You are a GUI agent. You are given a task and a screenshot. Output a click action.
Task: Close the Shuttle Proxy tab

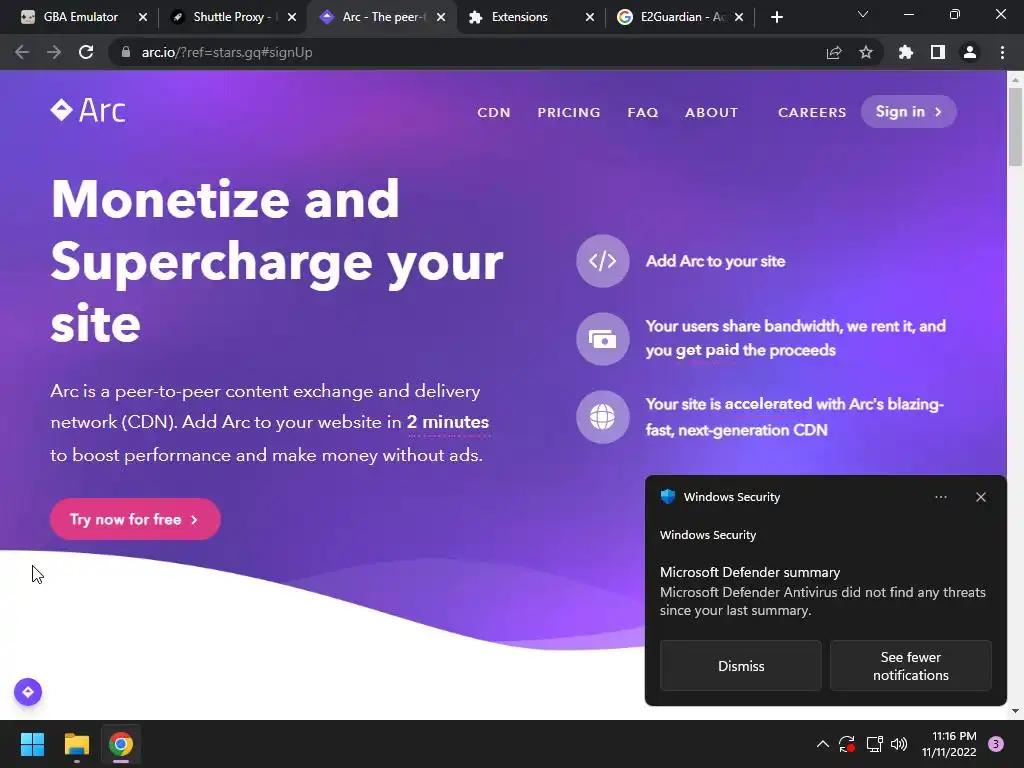[292, 17]
